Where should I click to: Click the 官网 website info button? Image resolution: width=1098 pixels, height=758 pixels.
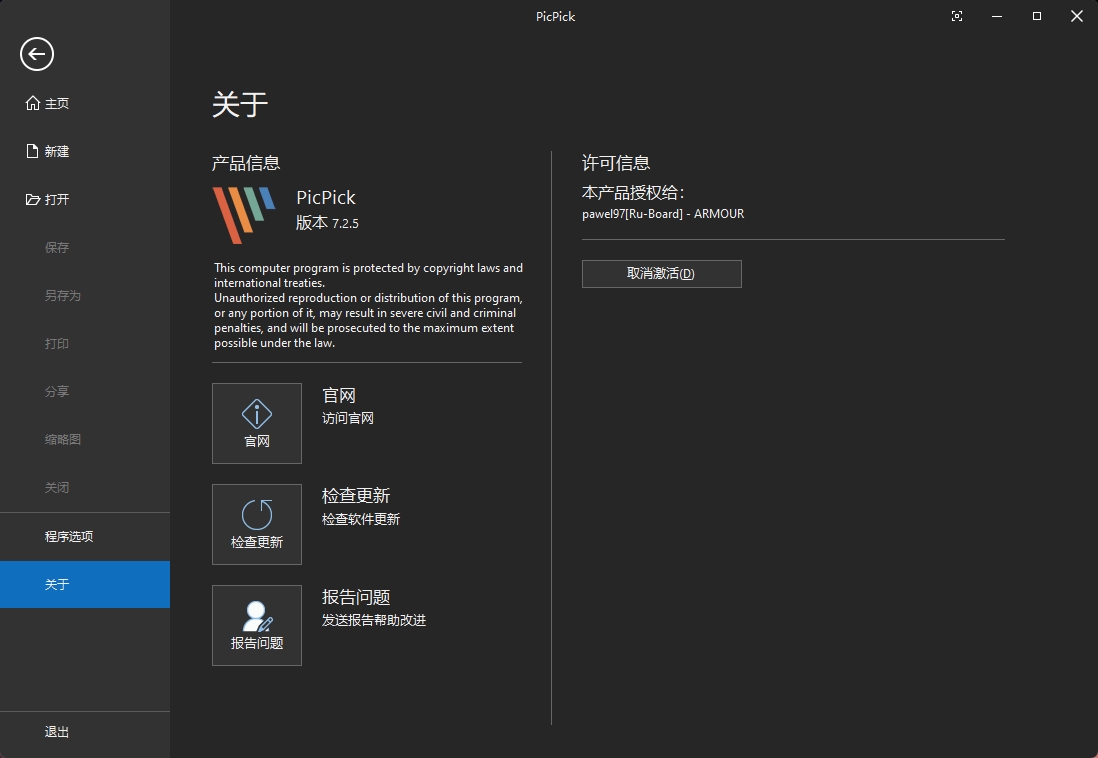(257, 423)
